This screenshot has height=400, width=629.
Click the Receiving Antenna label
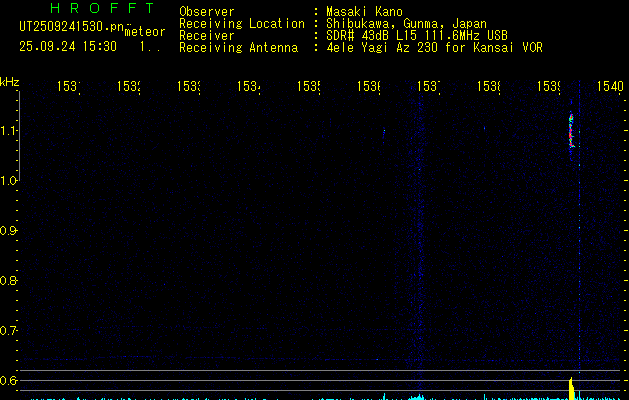(x=239, y=47)
